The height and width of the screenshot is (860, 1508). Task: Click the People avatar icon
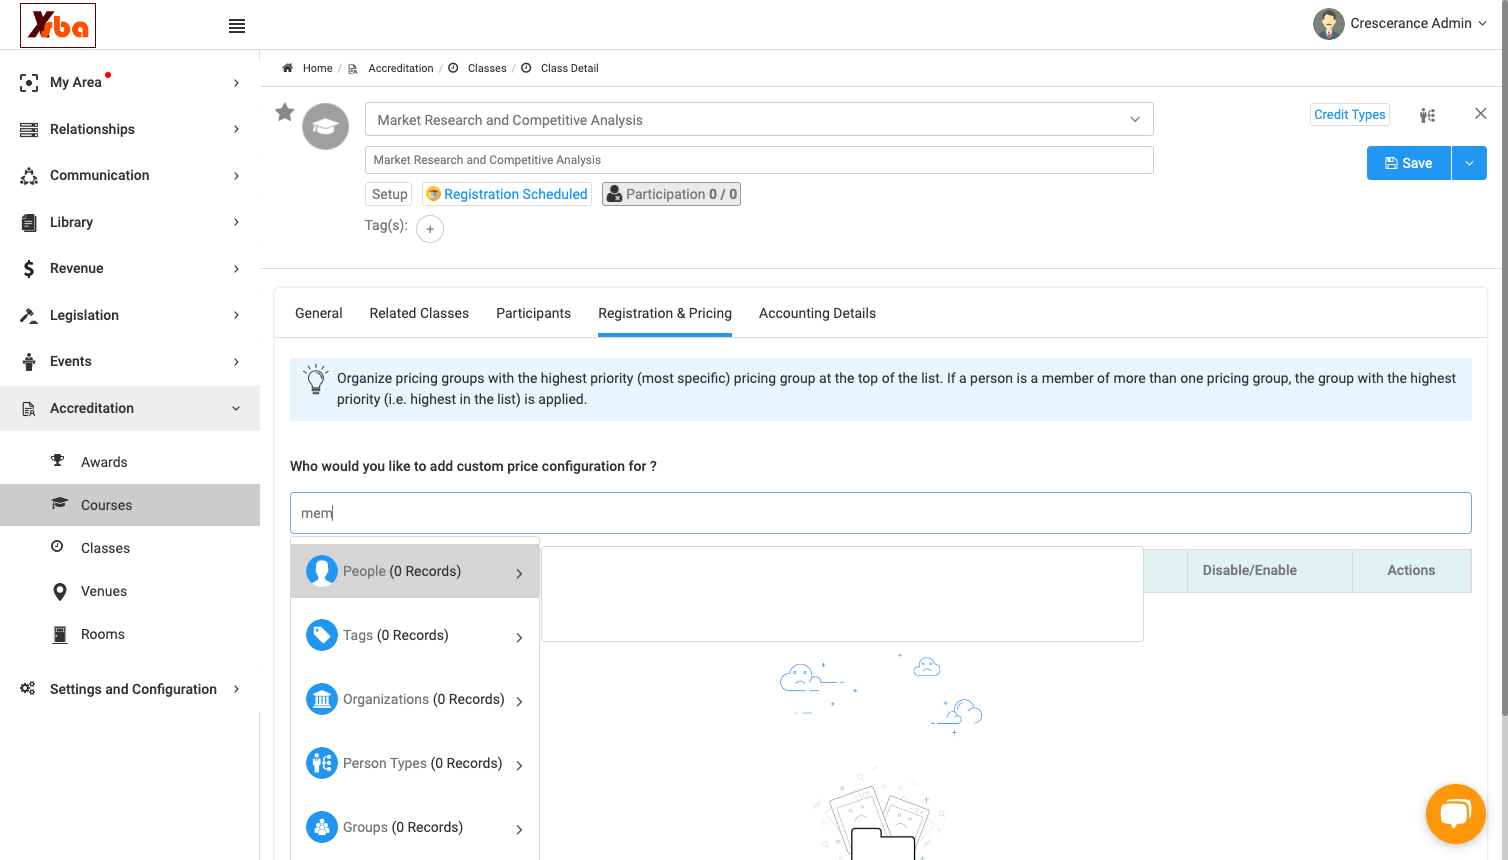point(322,571)
